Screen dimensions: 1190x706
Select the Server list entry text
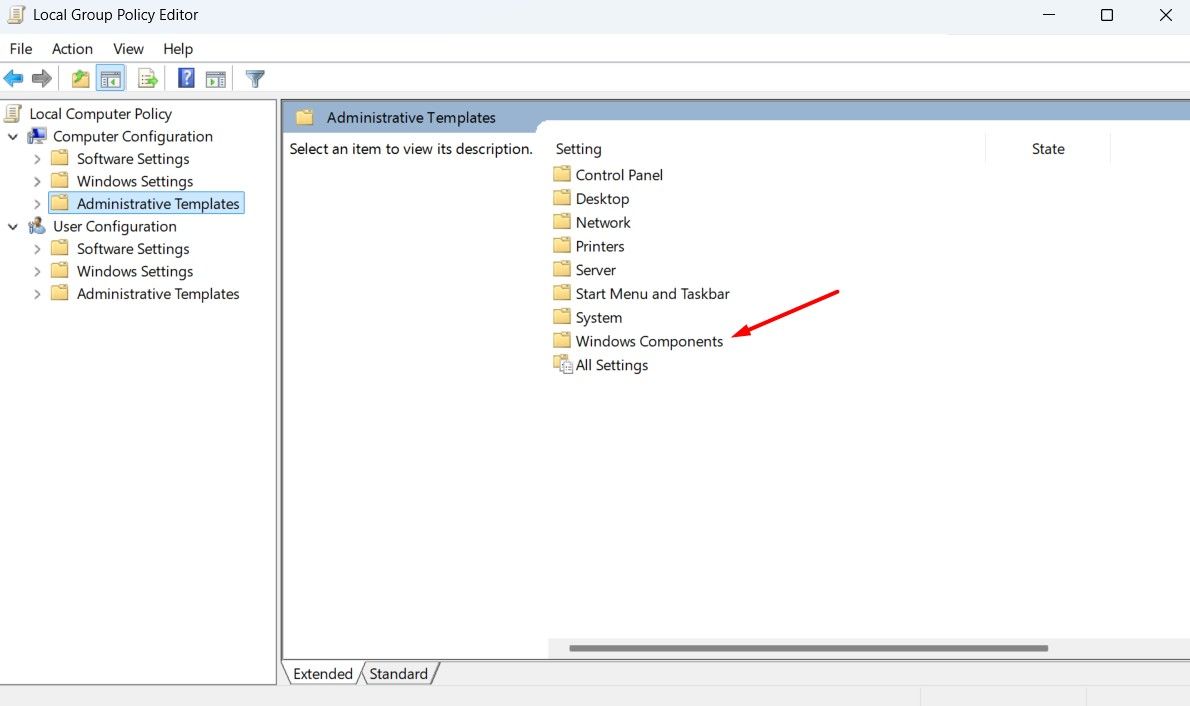[x=596, y=269]
